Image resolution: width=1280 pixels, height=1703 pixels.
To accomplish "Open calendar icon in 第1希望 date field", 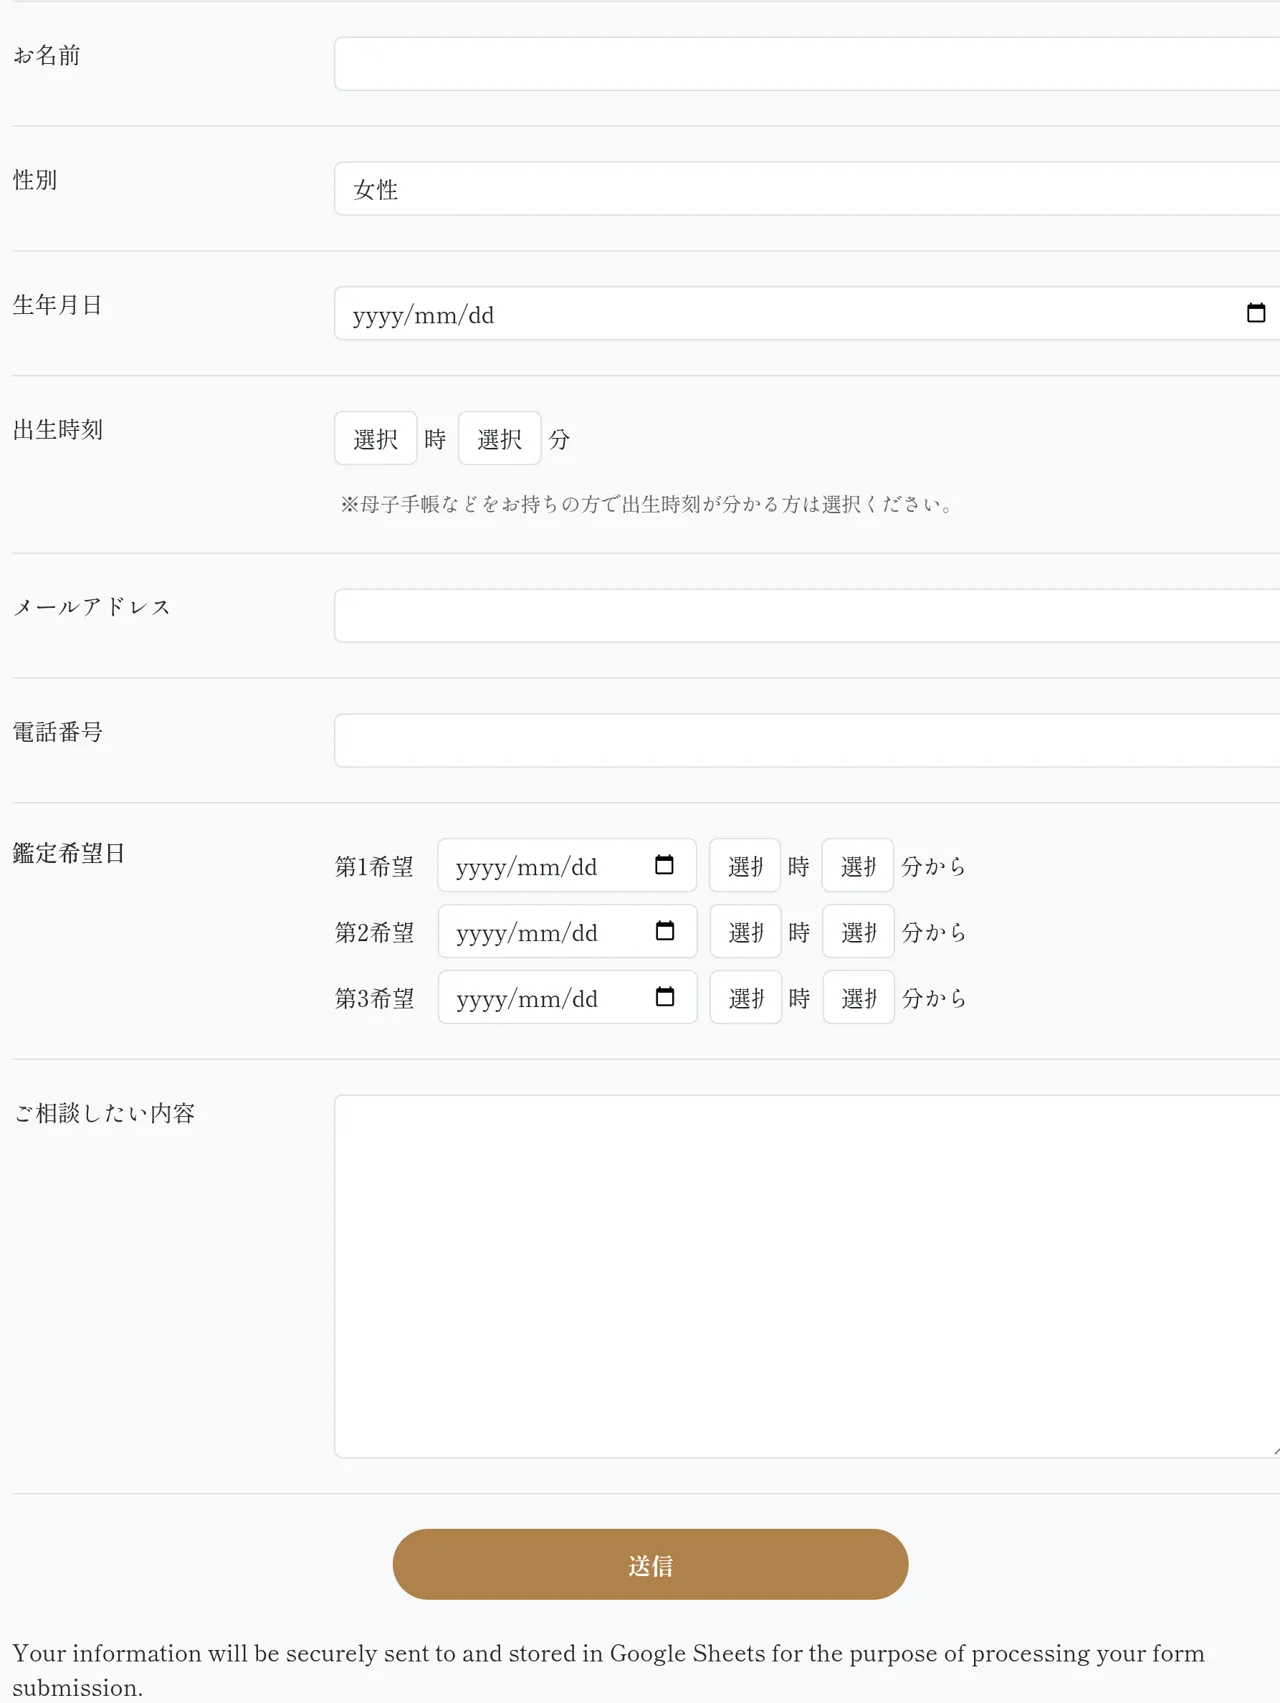I will click(664, 865).
